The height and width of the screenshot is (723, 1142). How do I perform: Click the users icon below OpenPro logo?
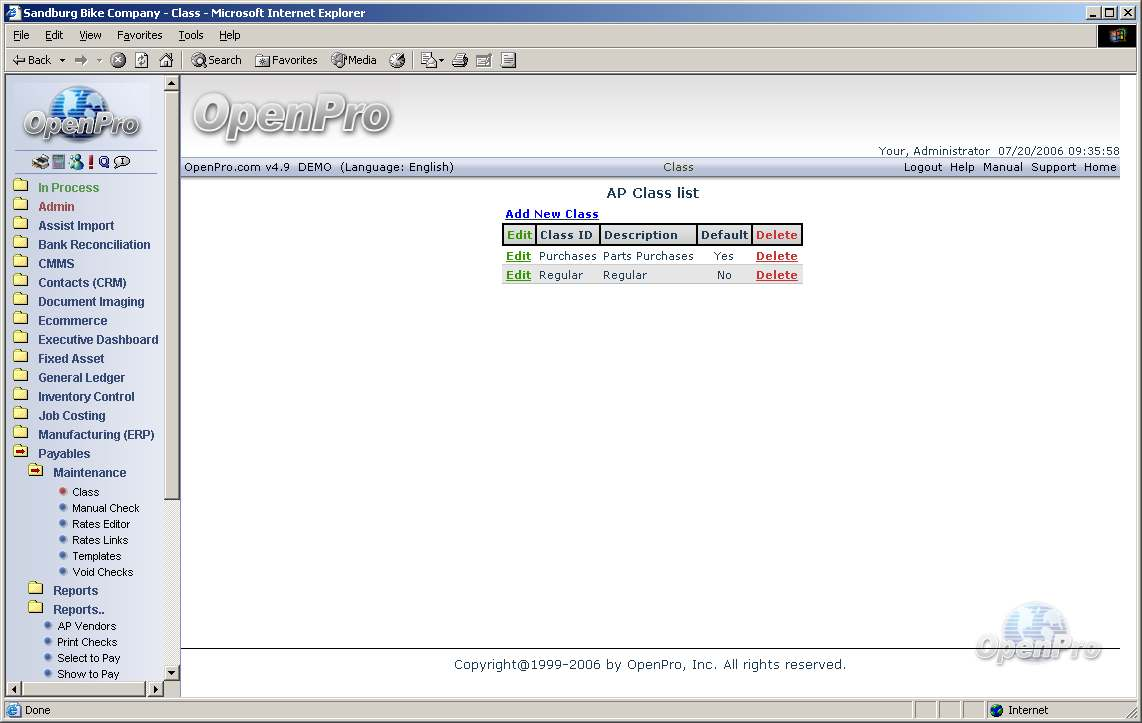click(x=76, y=162)
